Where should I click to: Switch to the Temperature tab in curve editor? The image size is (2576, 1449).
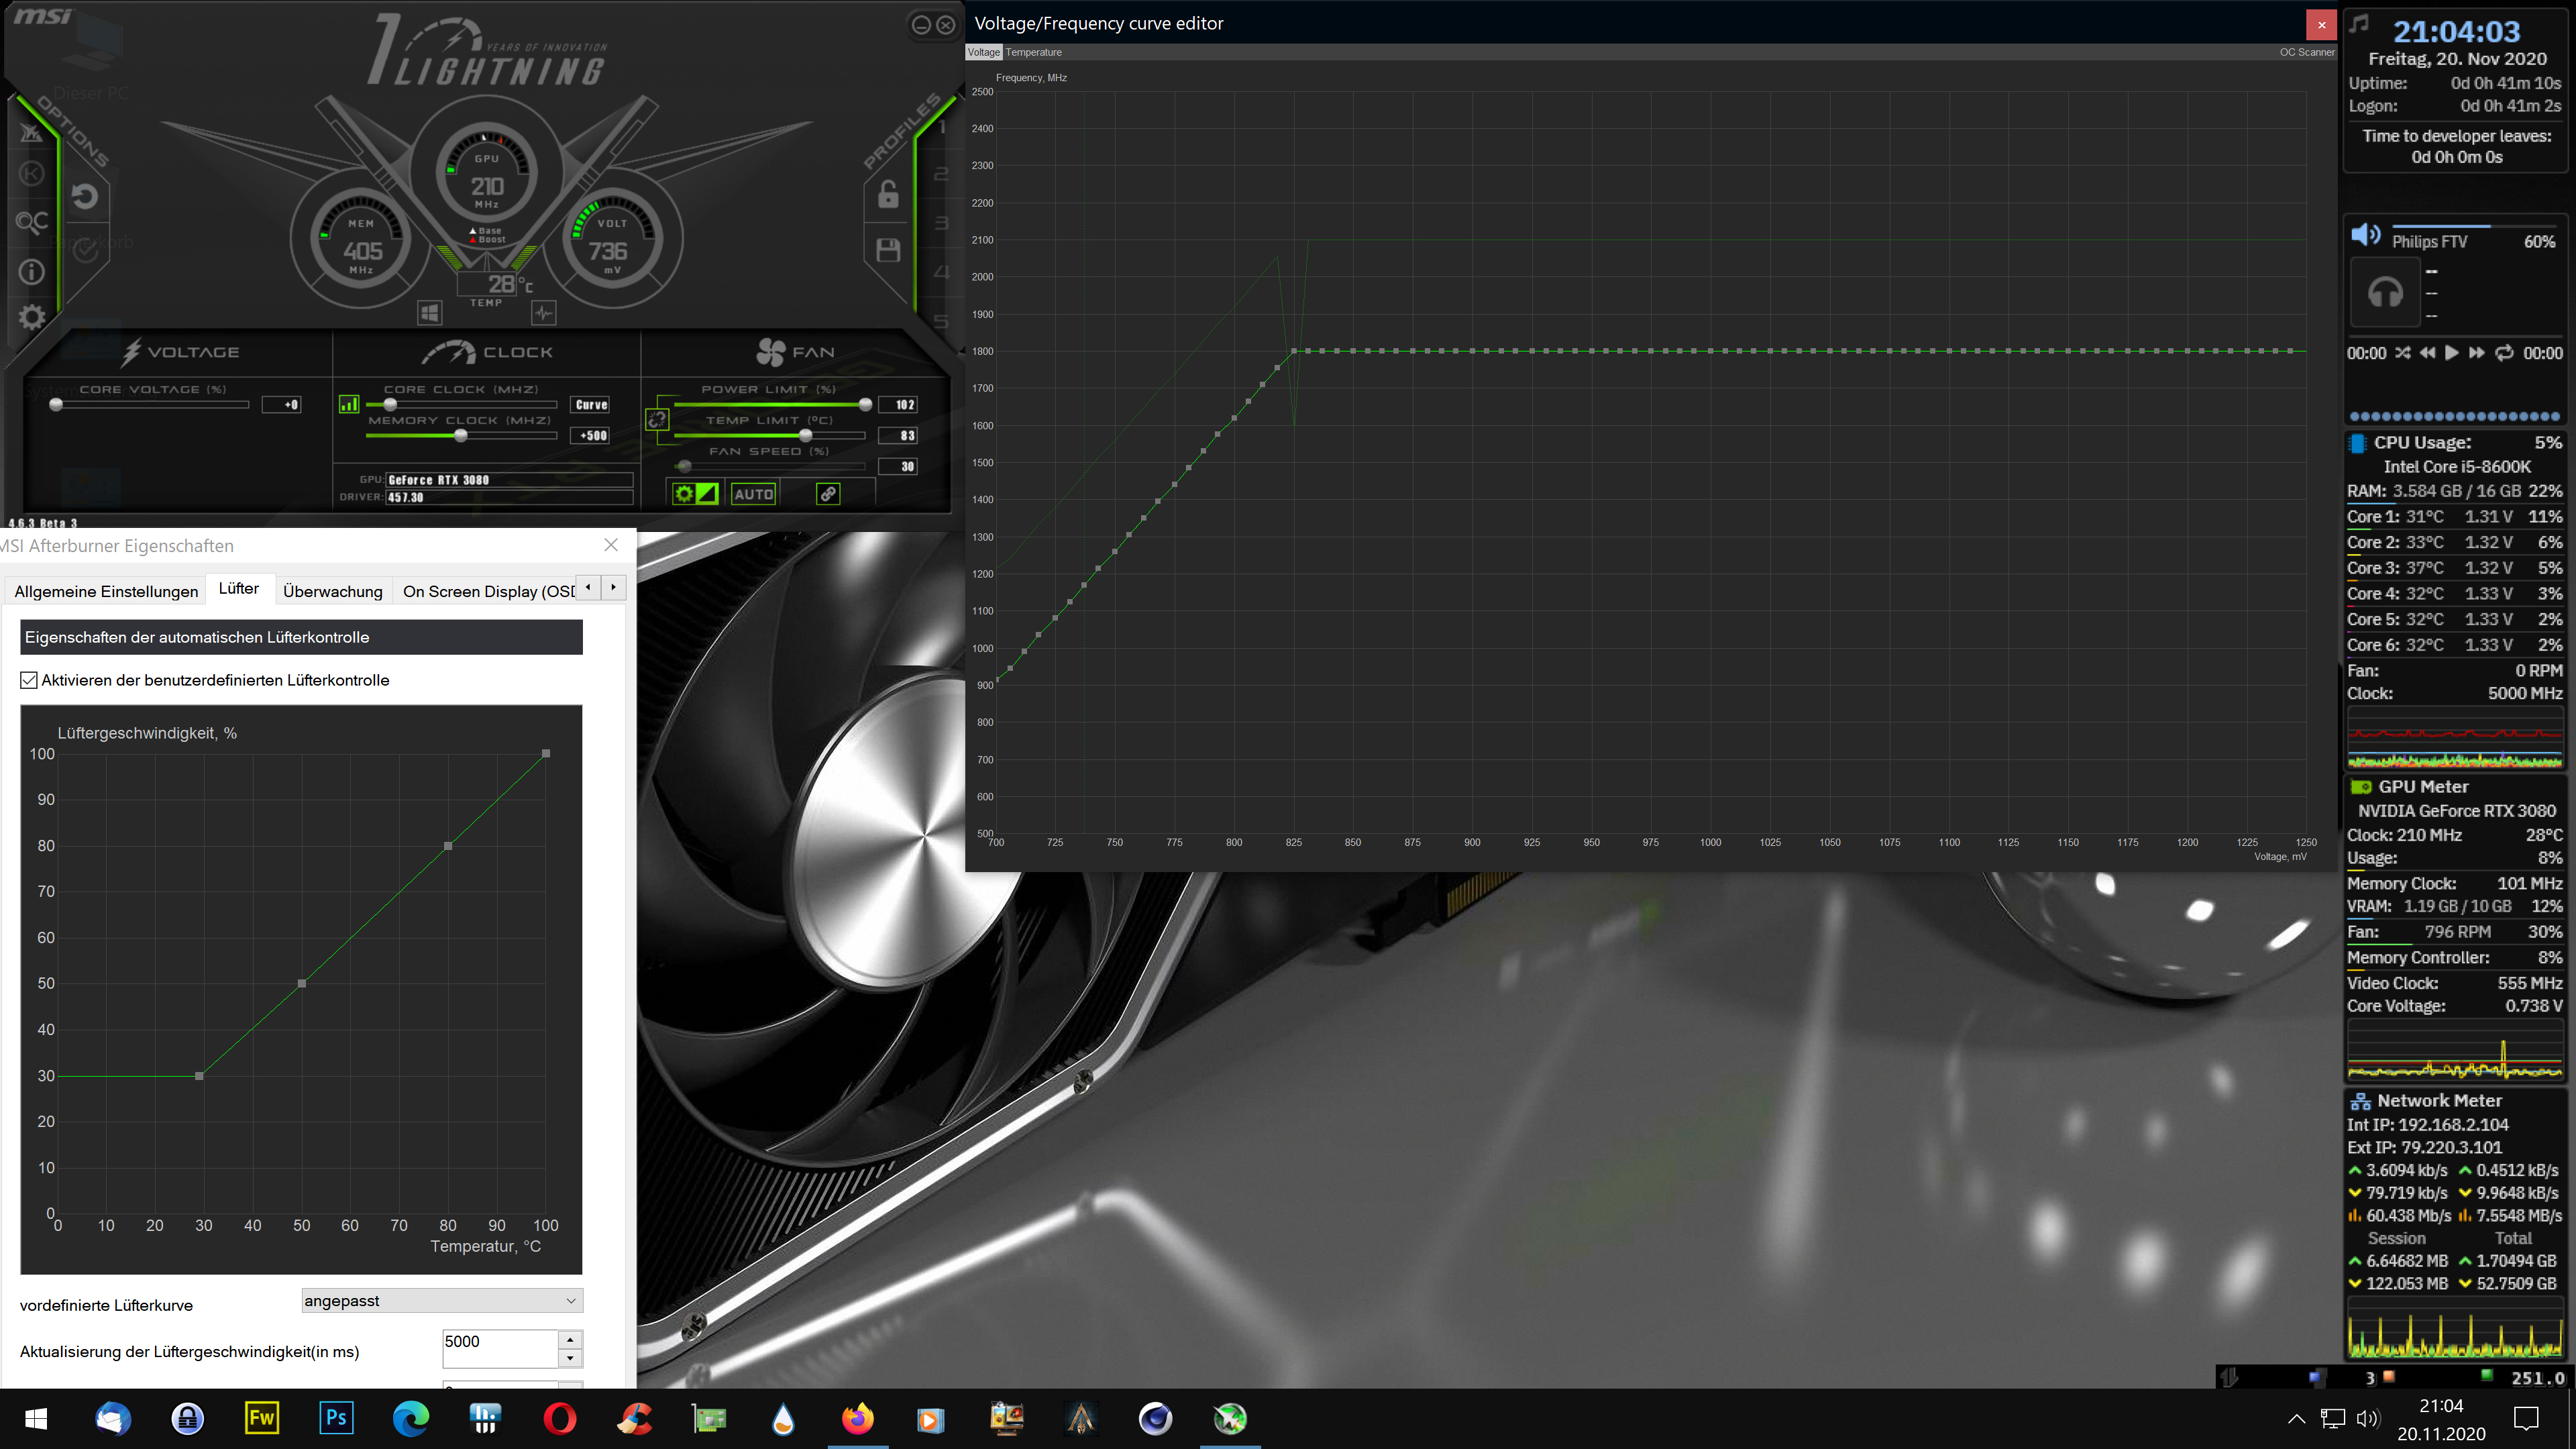pyautogui.click(x=1033, y=52)
